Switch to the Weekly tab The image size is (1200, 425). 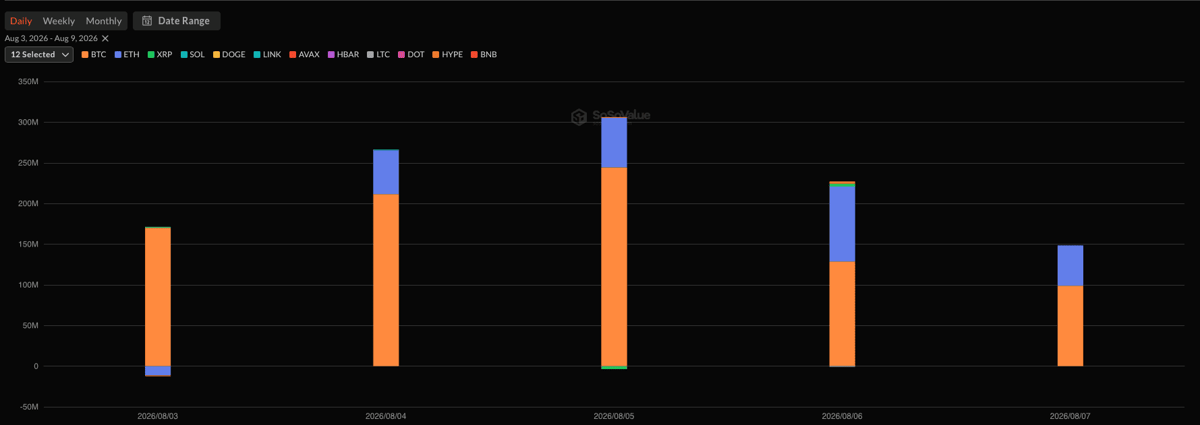click(59, 21)
